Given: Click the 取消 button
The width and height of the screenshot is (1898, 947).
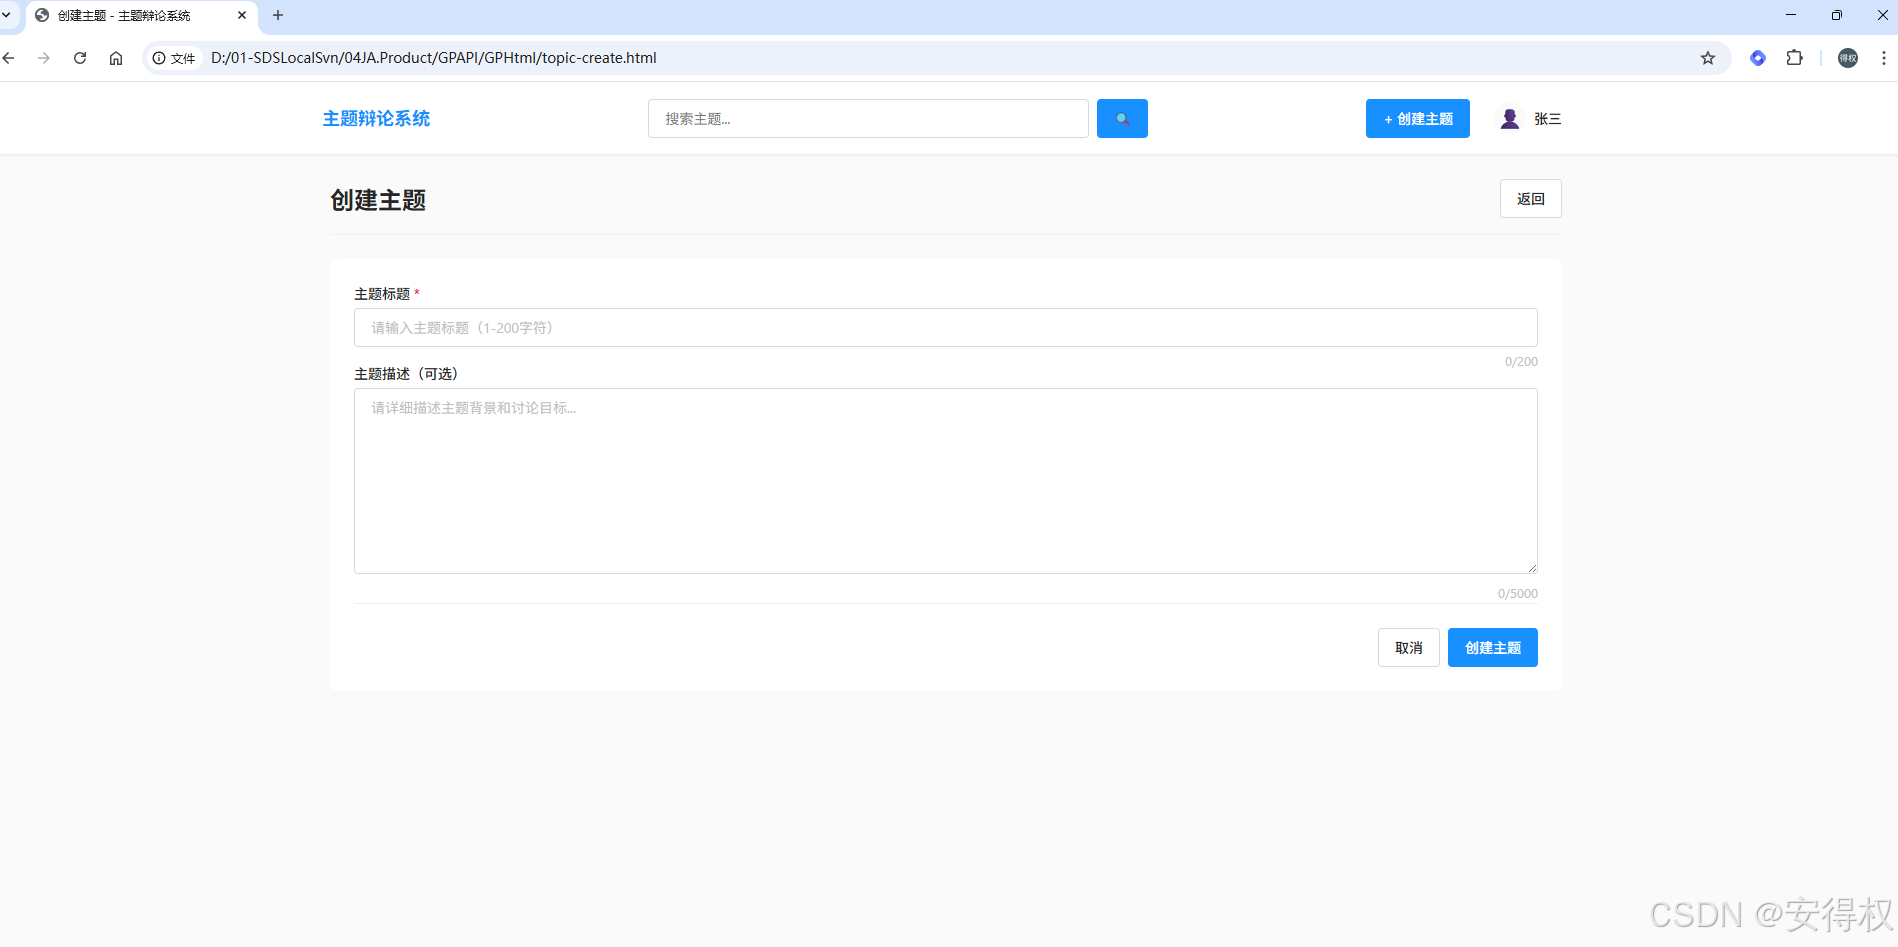Looking at the screenshot, I should point(1409,647).
